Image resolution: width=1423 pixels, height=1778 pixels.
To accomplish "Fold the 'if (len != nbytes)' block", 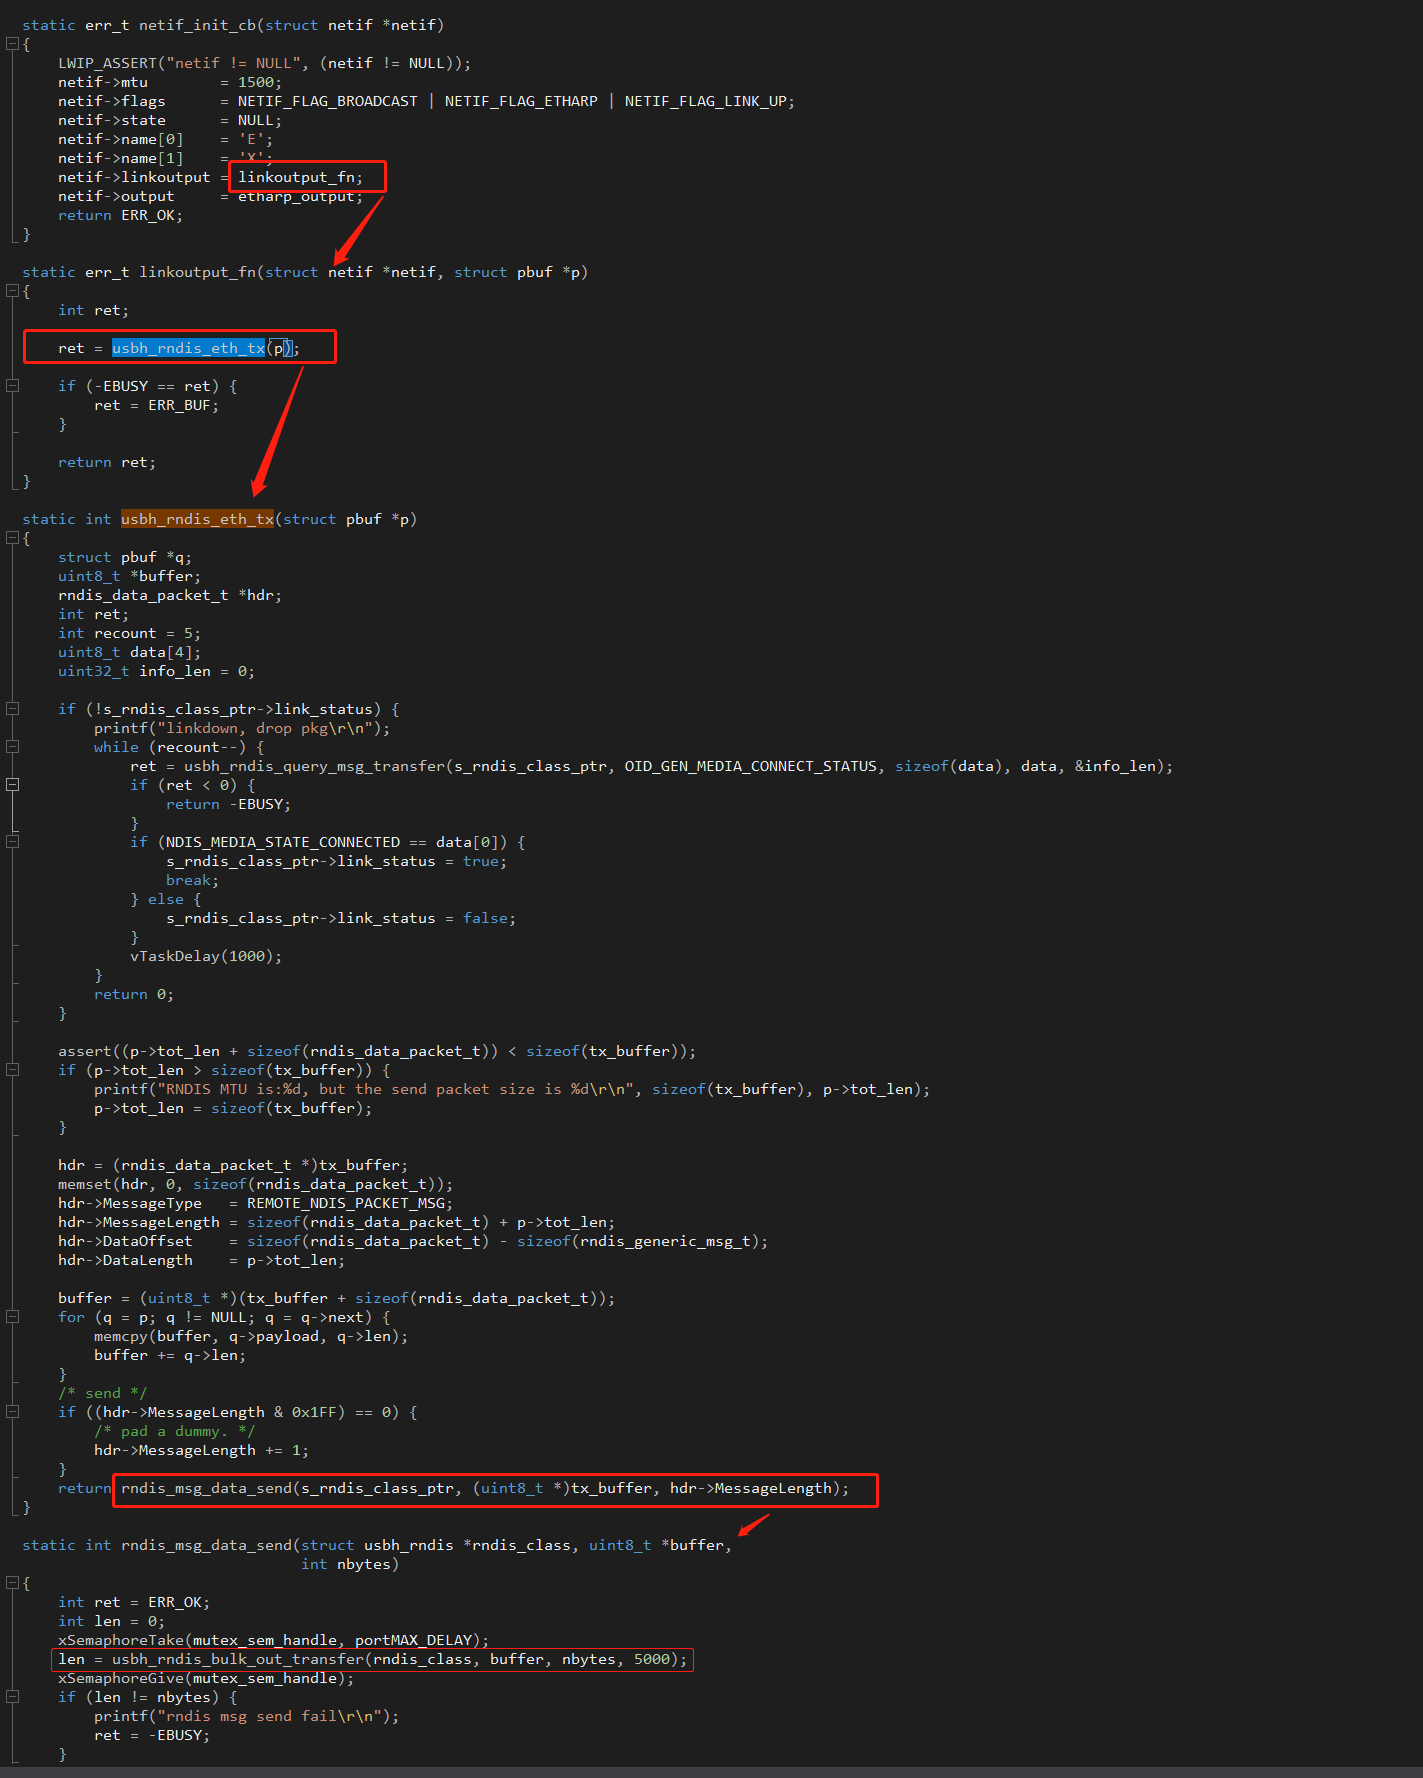I will click(x=12, y=1697).
